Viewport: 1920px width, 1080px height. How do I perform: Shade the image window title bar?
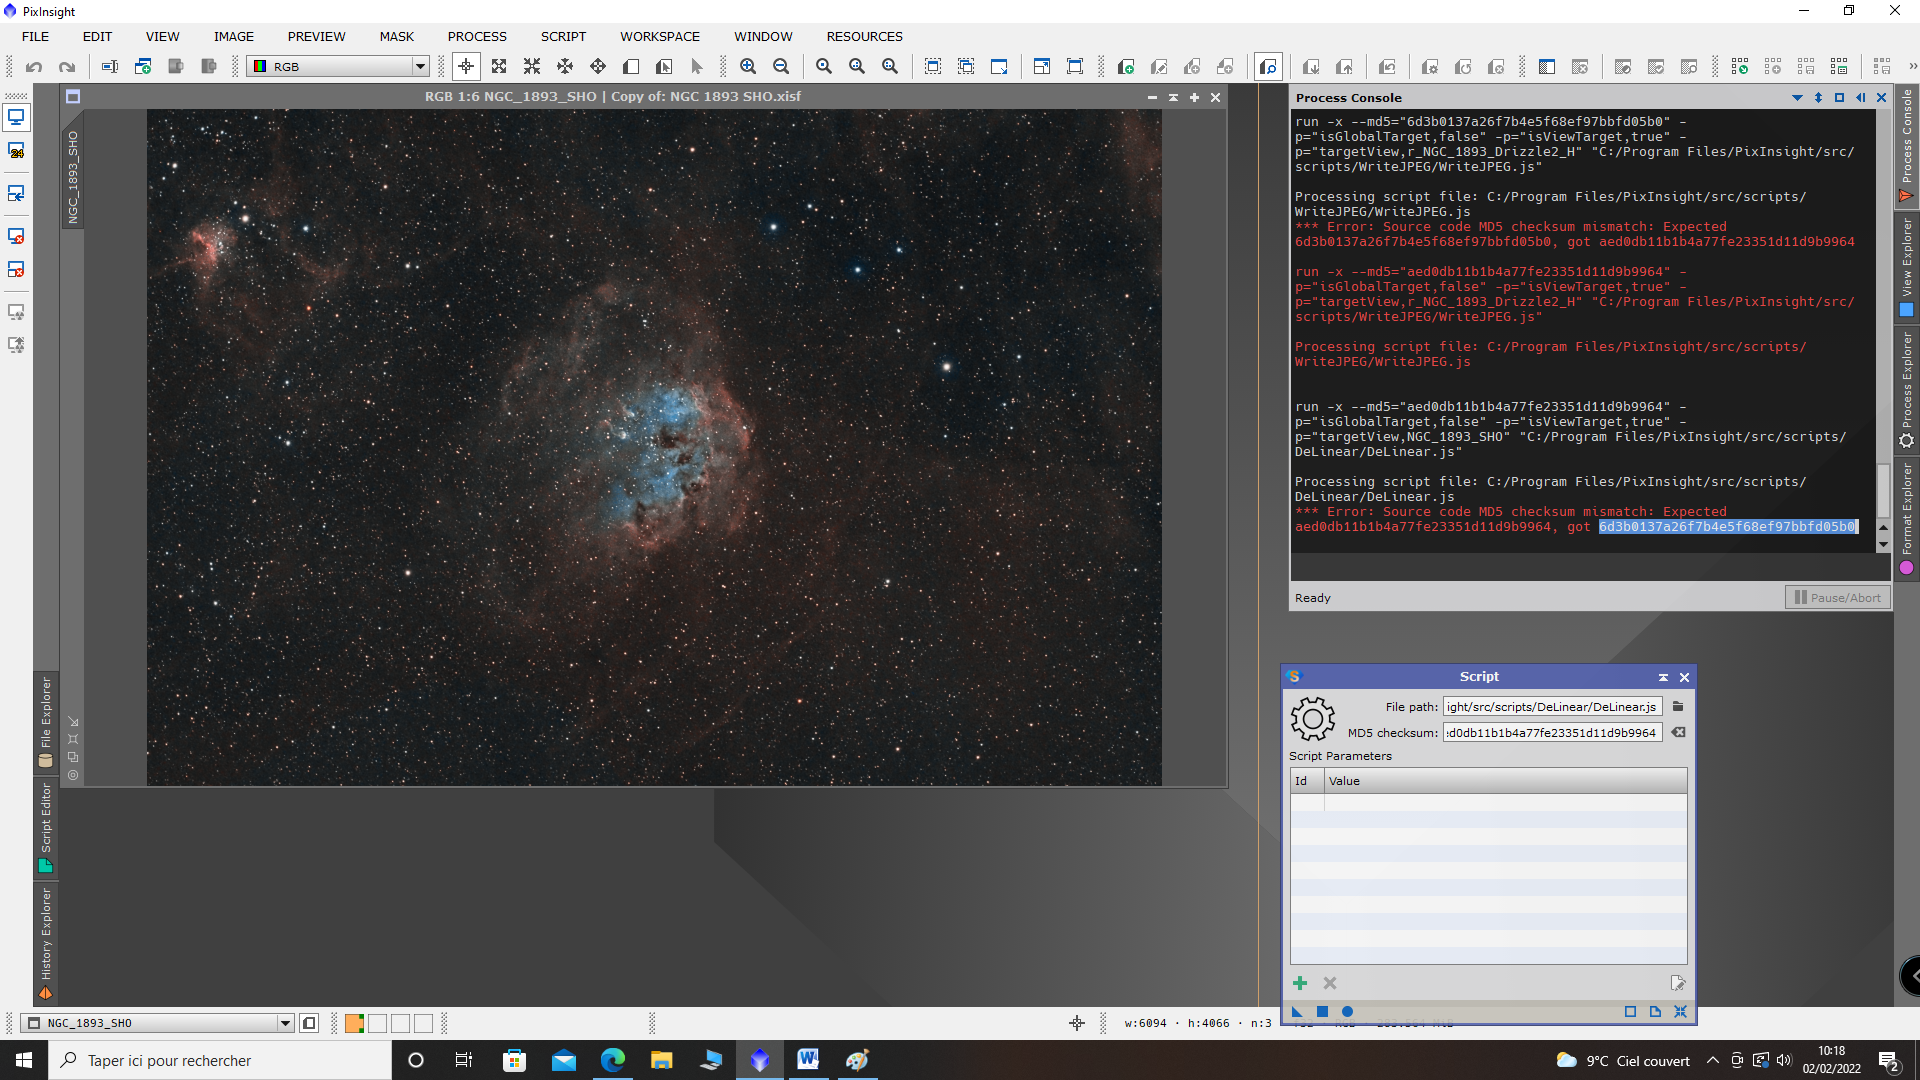(1173, 97)
